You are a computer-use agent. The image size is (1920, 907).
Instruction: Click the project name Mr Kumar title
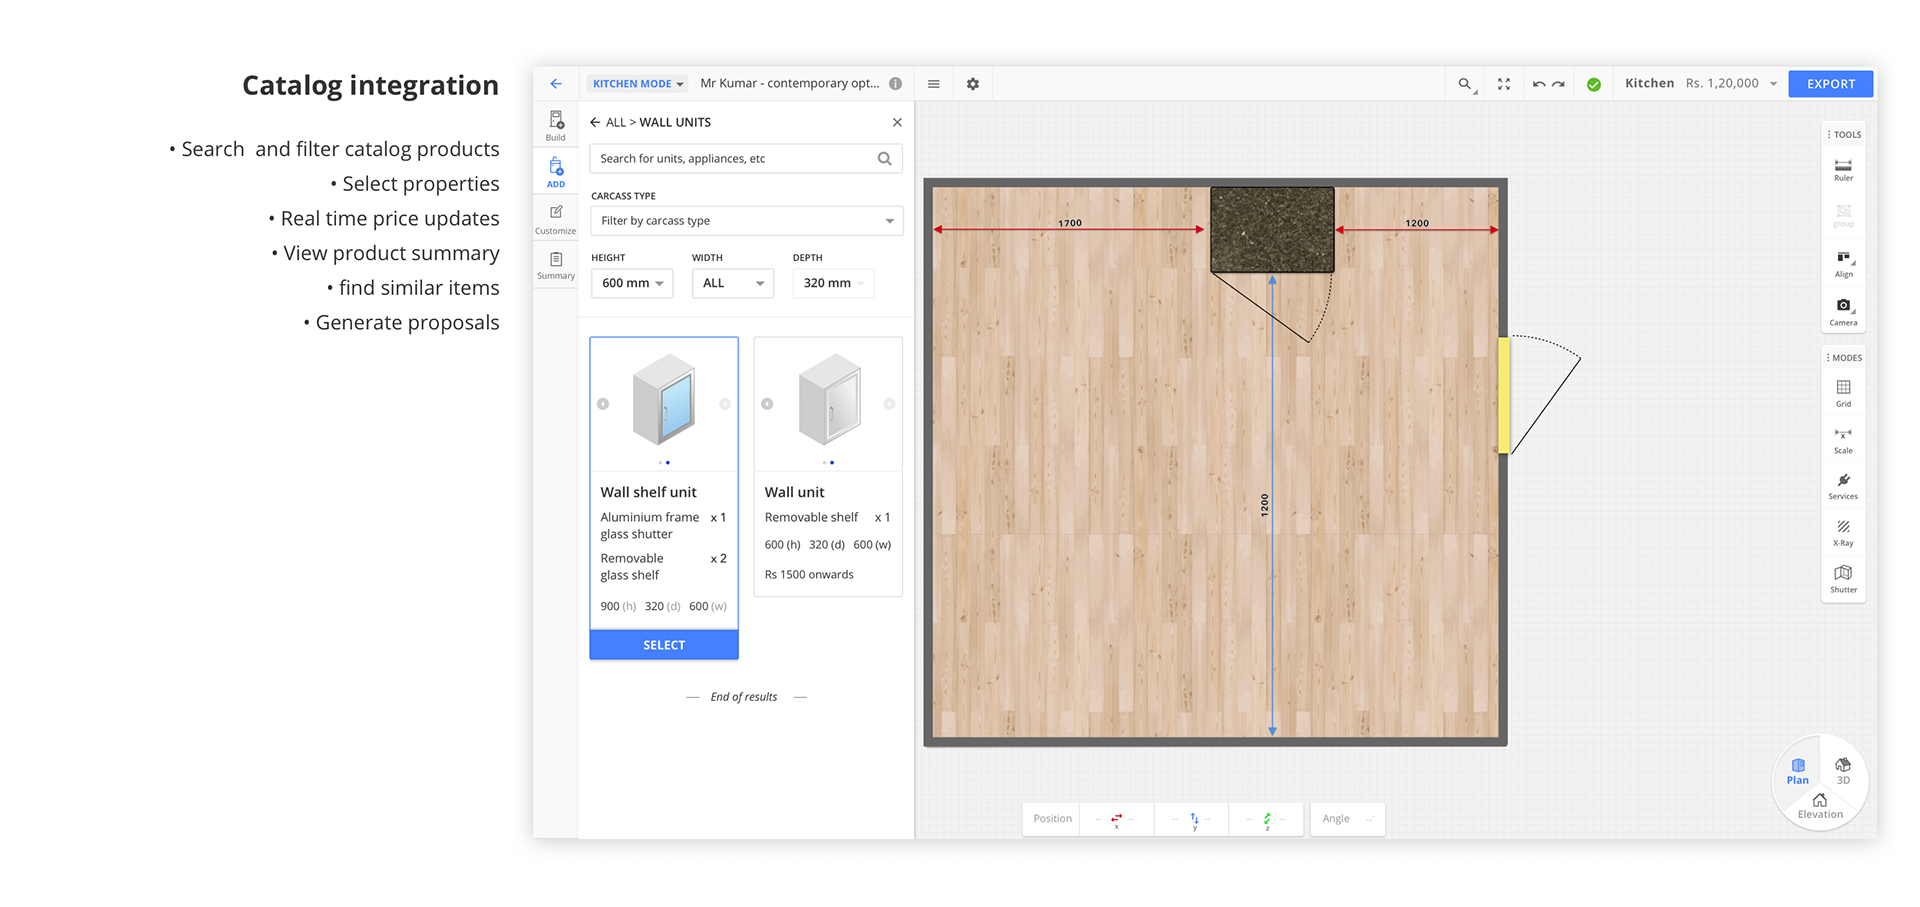790,84
